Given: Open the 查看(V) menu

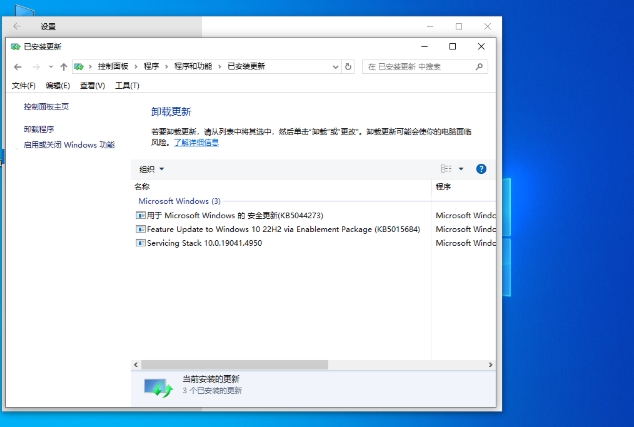Looking at the screenshot, I should point(92,86).
